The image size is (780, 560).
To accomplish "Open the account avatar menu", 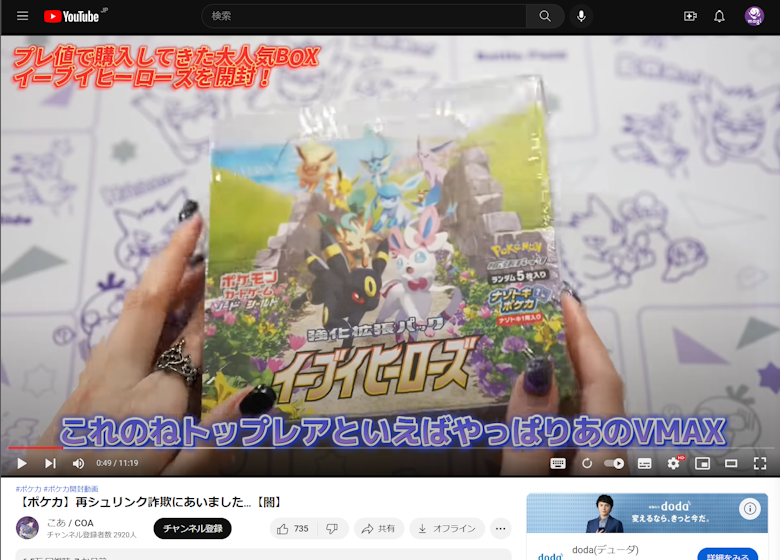I will point(754,16).
